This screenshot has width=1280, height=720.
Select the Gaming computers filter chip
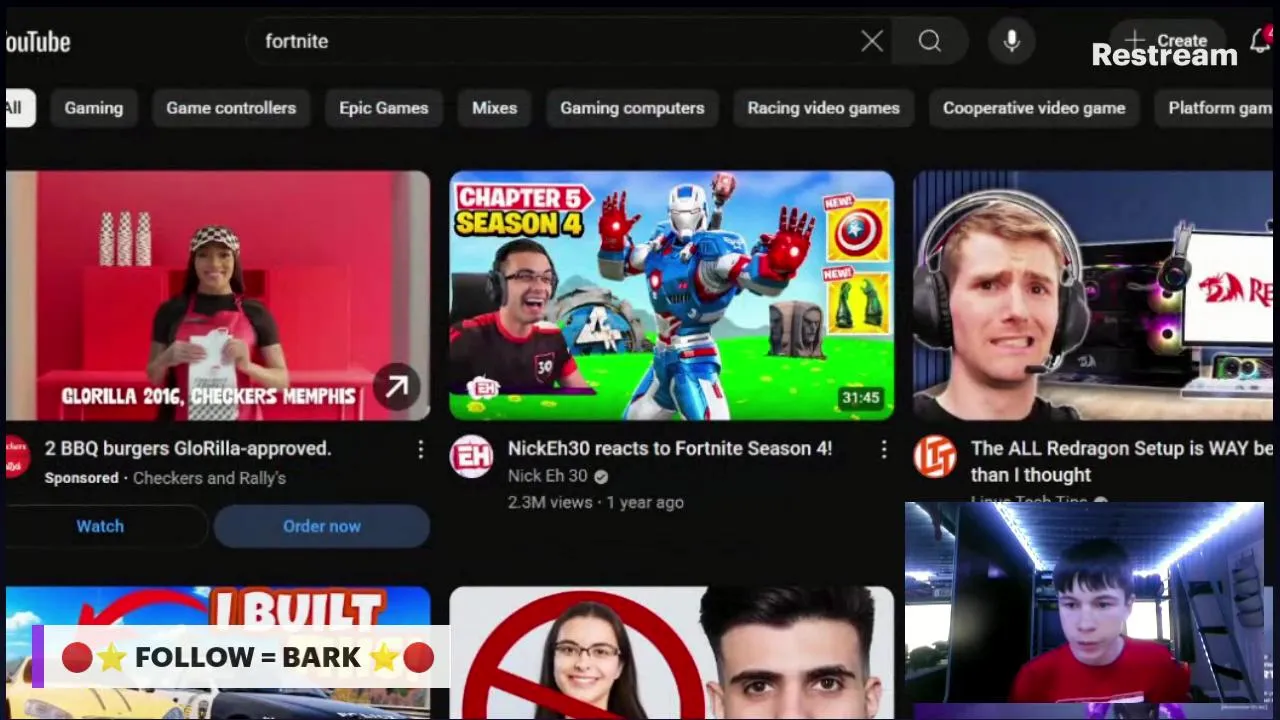coord(632,108)
